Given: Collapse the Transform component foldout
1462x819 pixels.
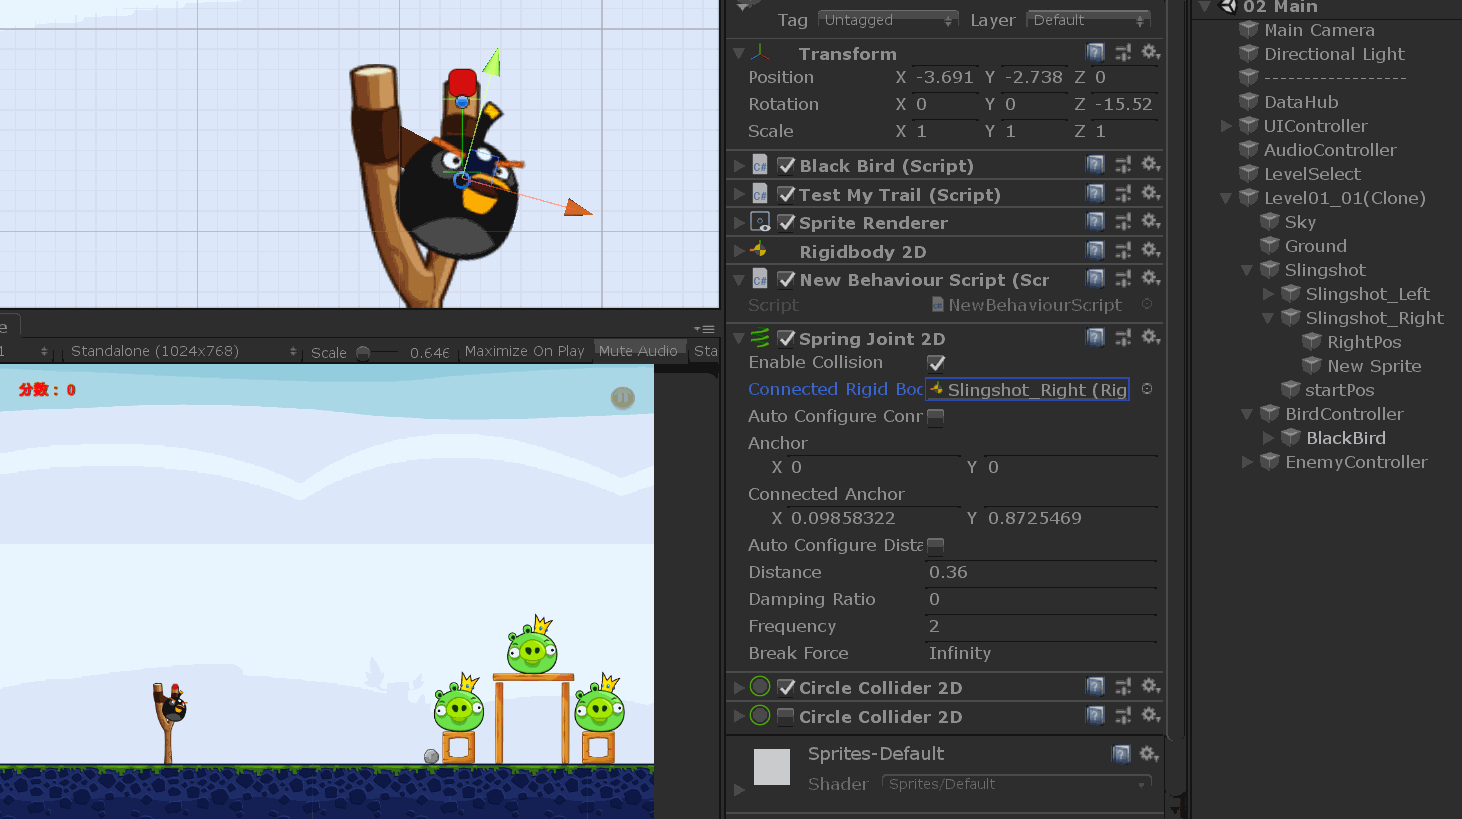Looking at the screenshot, I should click(x=738, y=53).
